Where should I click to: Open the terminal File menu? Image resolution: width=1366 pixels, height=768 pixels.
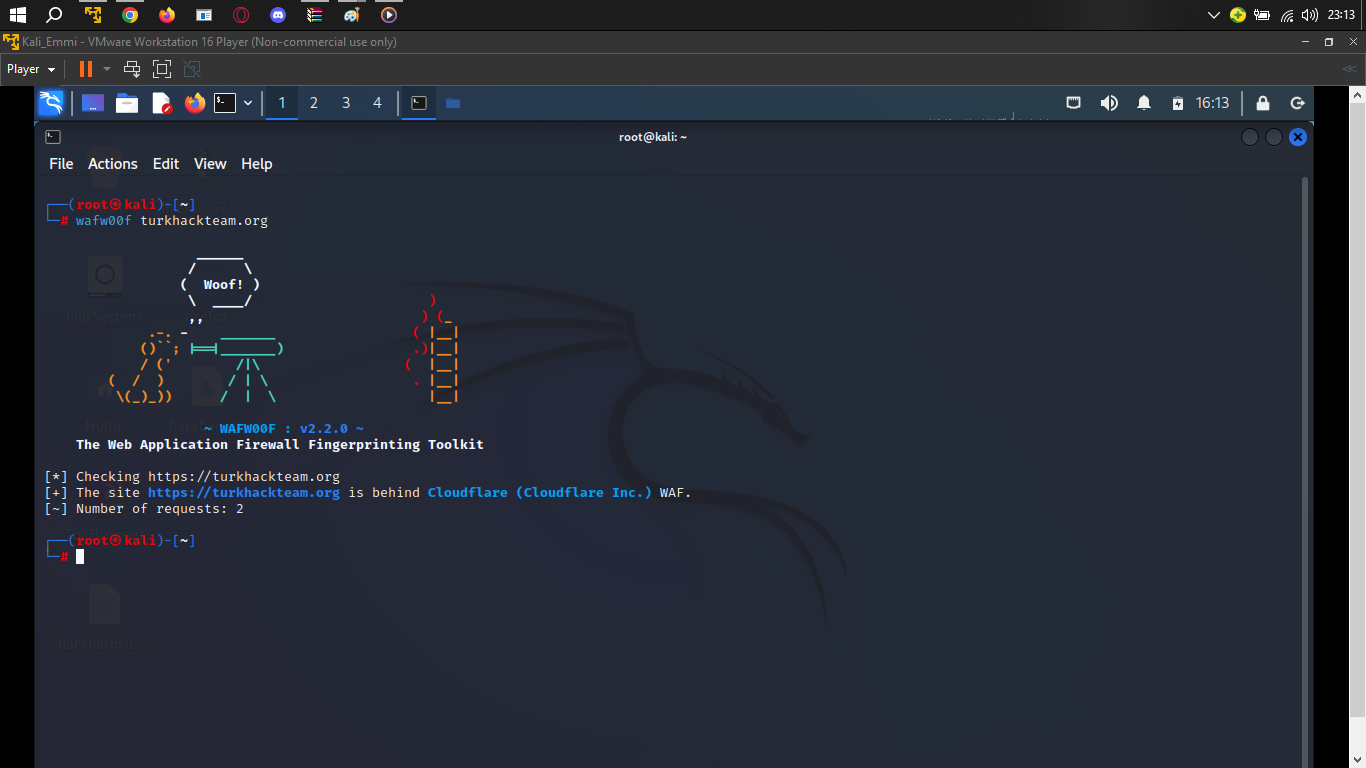pyautogui.click(x=61, y=164)
